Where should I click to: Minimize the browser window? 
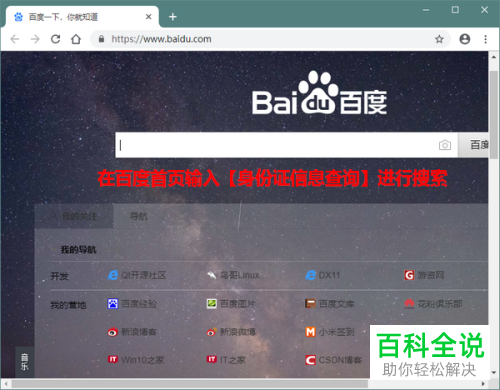tap(426, 10)
